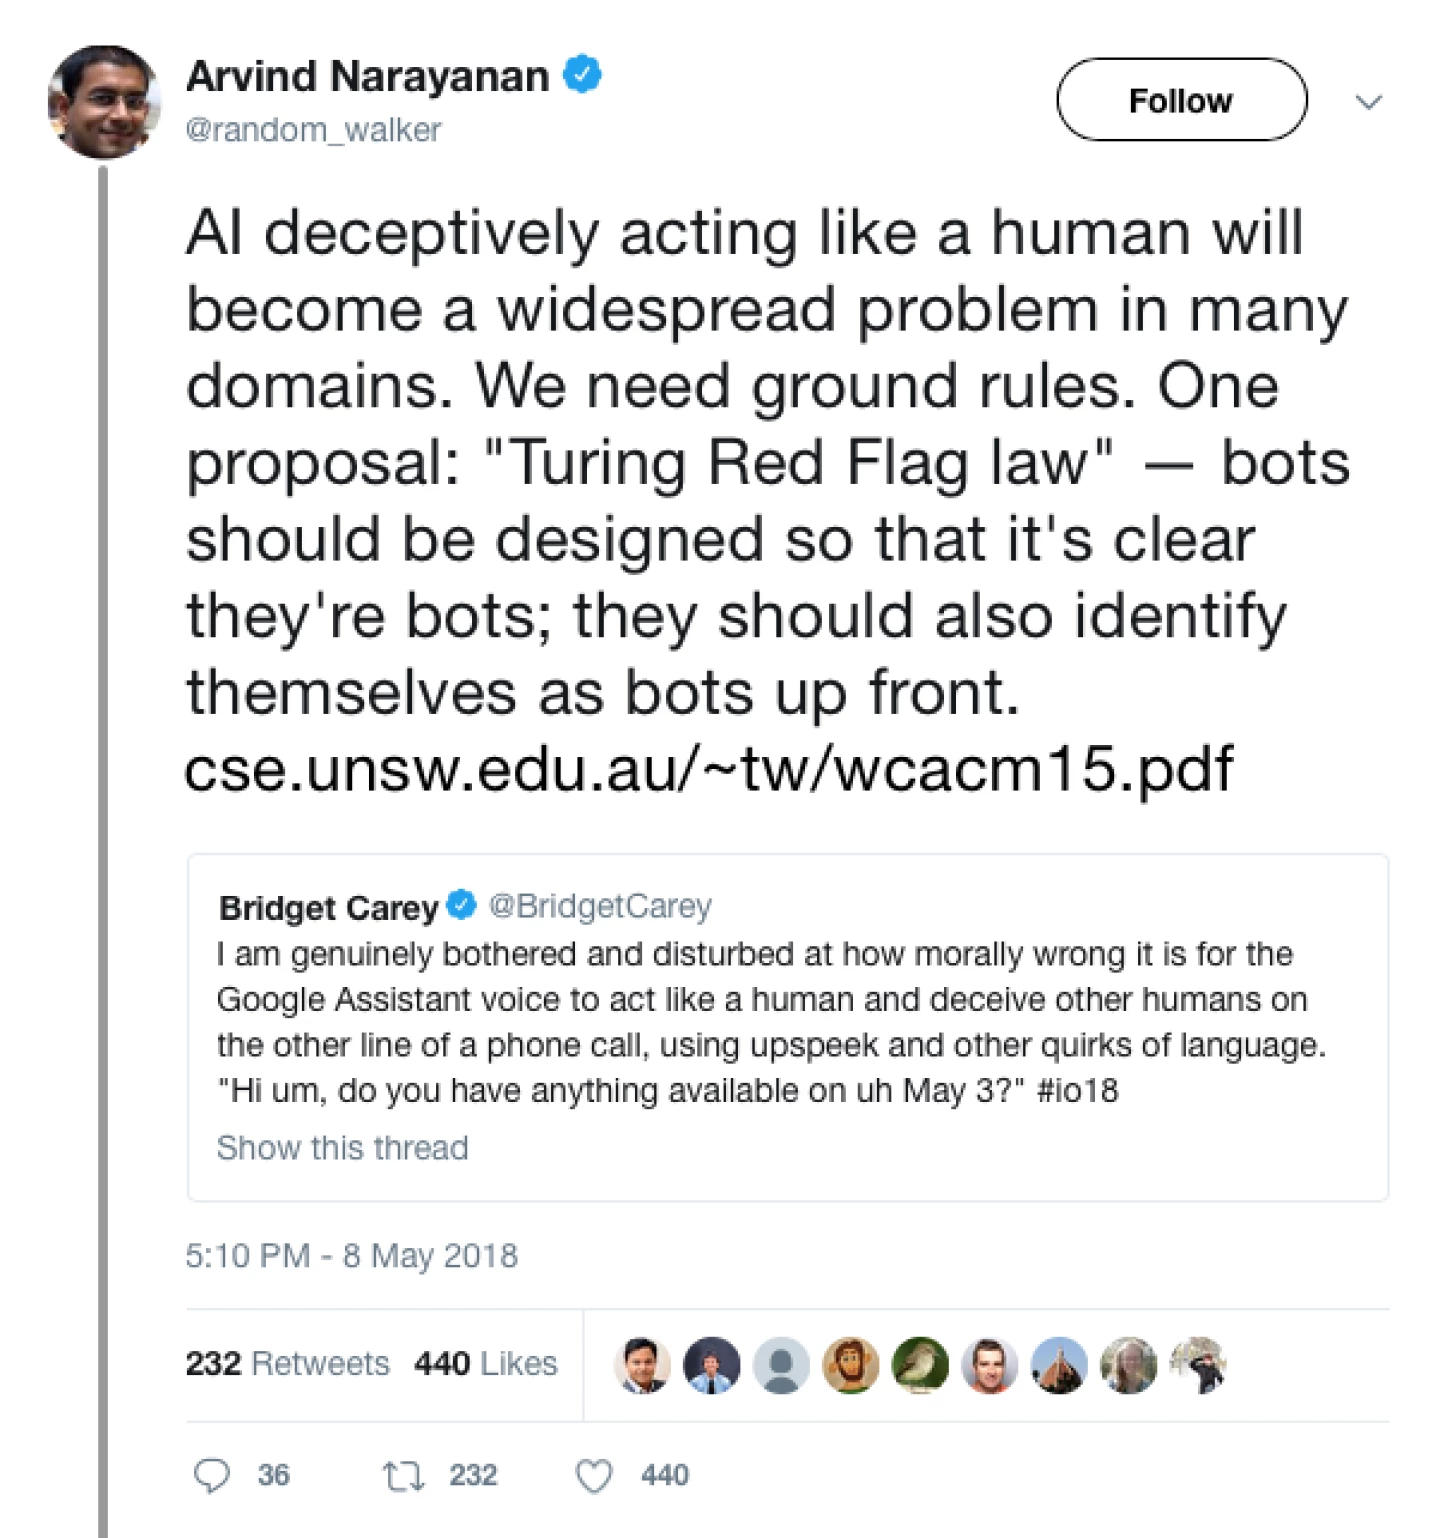Viewport: 1440px width, 1538px height.
Task: Click the reply speech bubble icon
Action: (212, 1475)
